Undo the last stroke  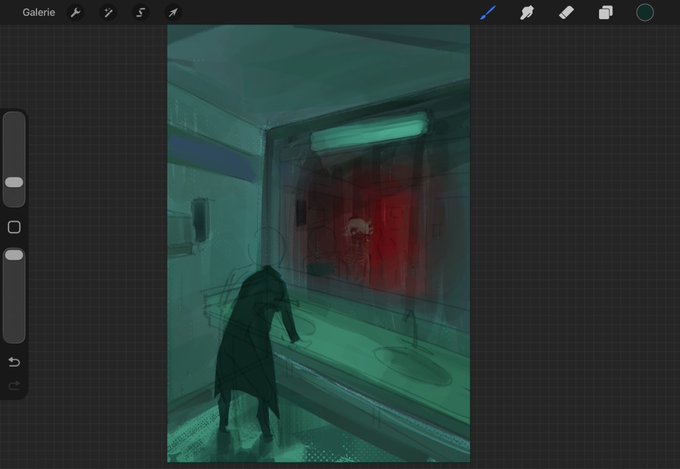click(14, 362)
